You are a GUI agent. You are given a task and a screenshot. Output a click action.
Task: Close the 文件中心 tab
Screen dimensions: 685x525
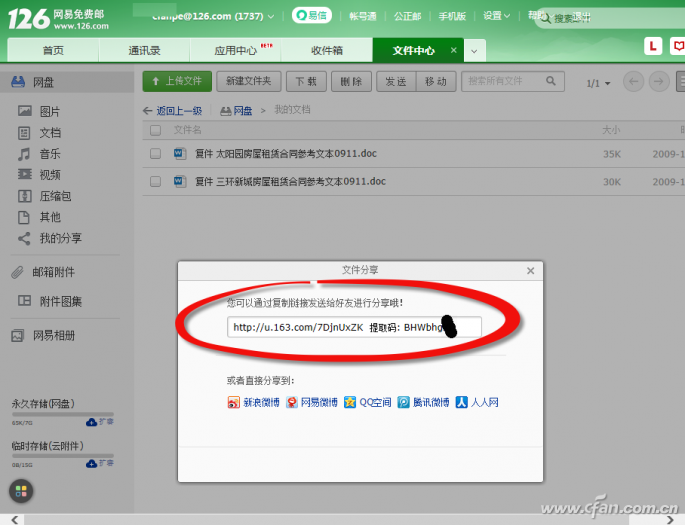(x=453, y=50)
